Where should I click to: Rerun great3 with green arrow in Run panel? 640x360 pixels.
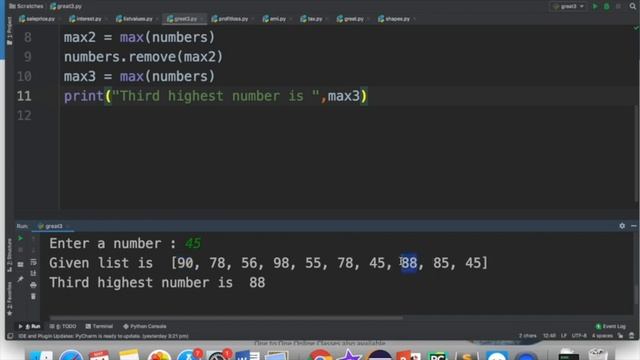click(20, 238)
